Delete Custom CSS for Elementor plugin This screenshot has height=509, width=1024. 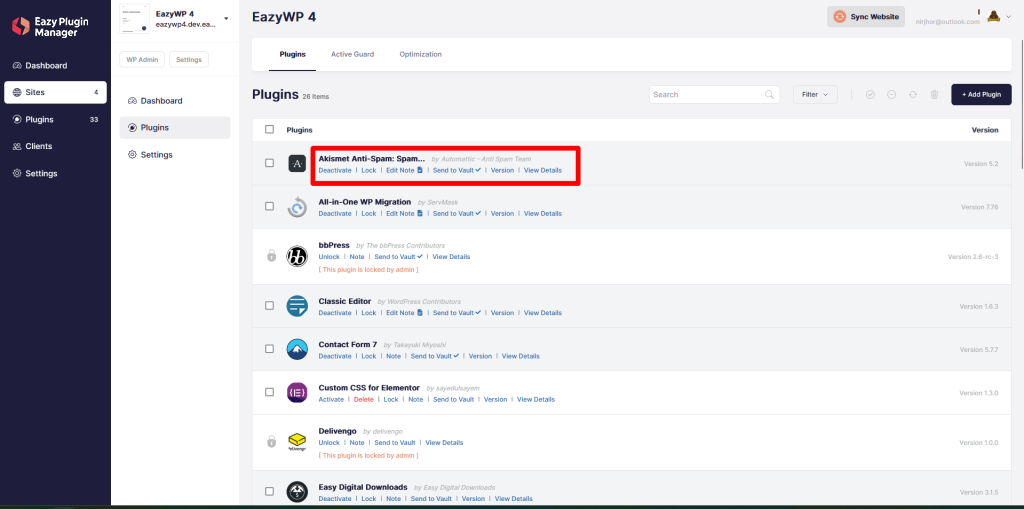point(364,399)
